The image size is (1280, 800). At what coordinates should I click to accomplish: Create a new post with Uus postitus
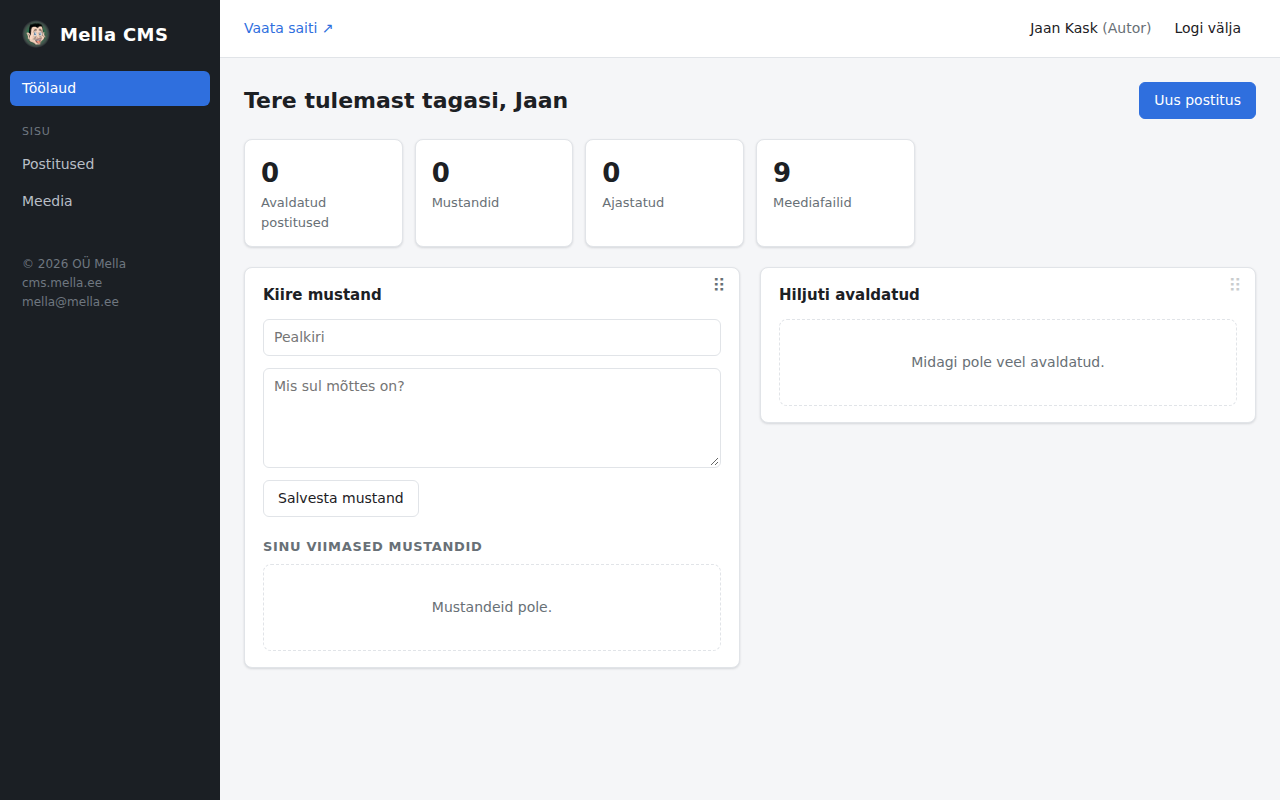point(1197,100)
